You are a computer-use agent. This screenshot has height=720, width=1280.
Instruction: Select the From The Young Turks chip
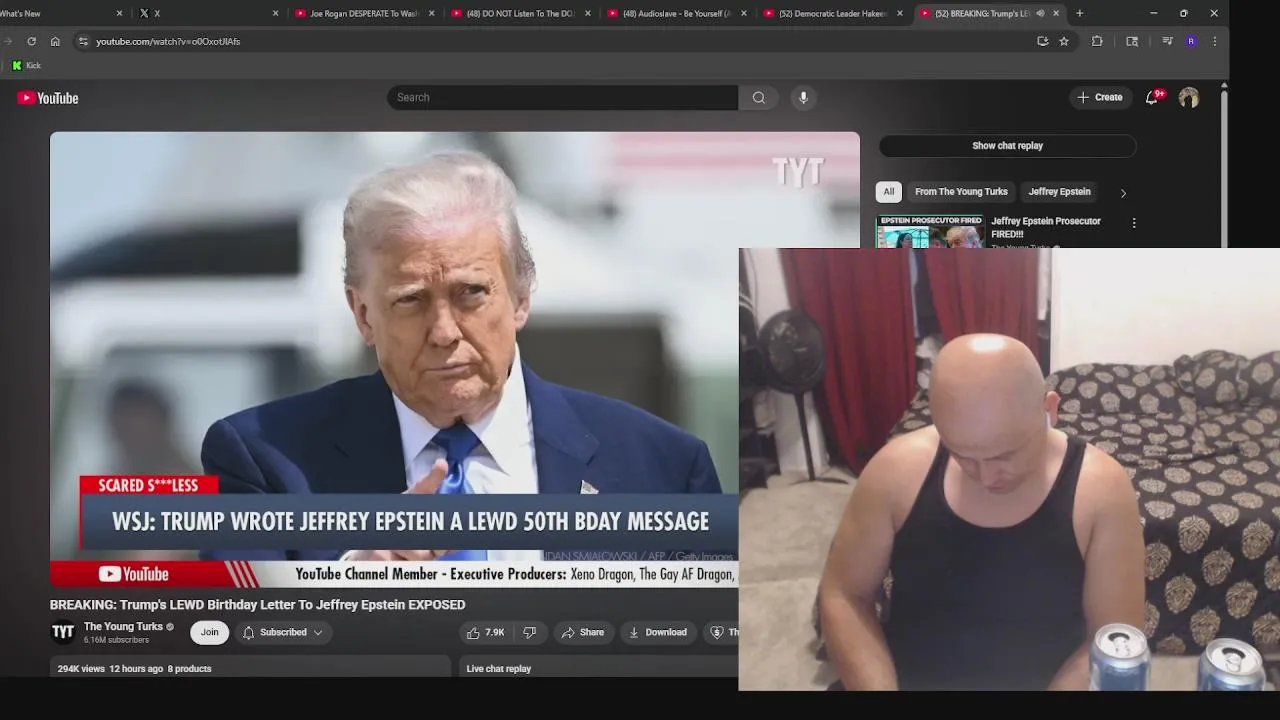coord(961,192)
